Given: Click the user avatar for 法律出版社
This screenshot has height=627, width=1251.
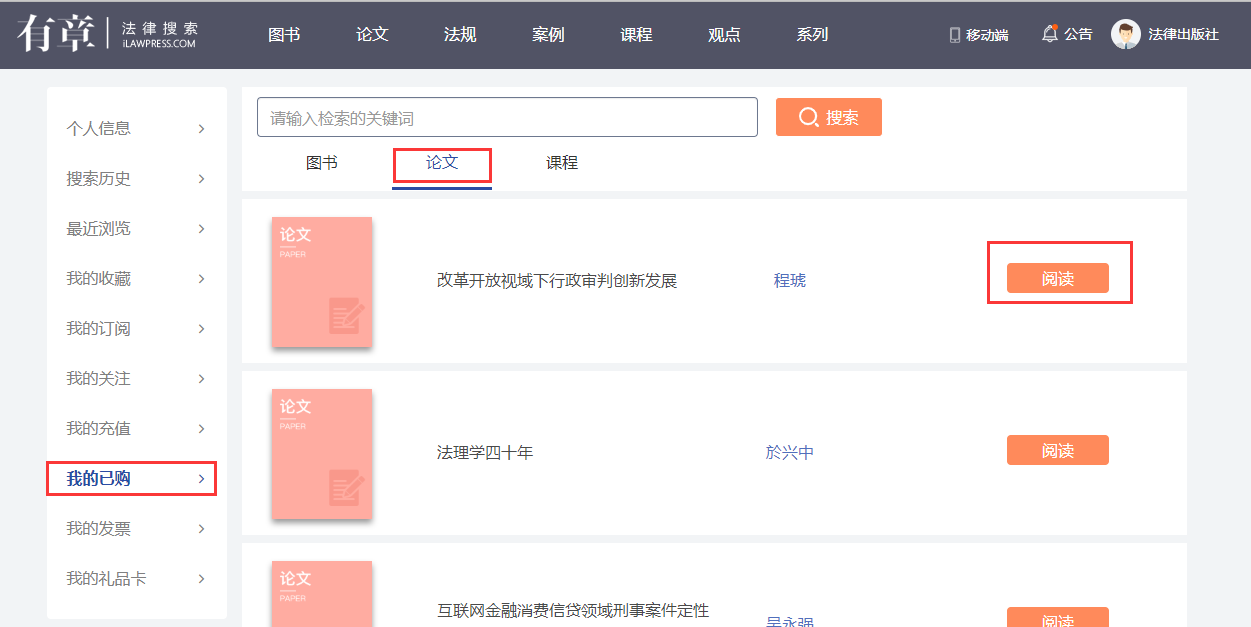Looking at the screenshot, I should [1125, 35].
